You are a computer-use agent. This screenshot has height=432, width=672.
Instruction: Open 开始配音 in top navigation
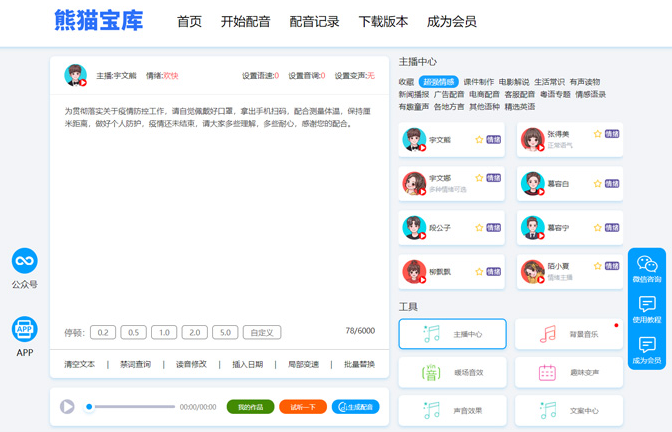(x=246, y=21)
